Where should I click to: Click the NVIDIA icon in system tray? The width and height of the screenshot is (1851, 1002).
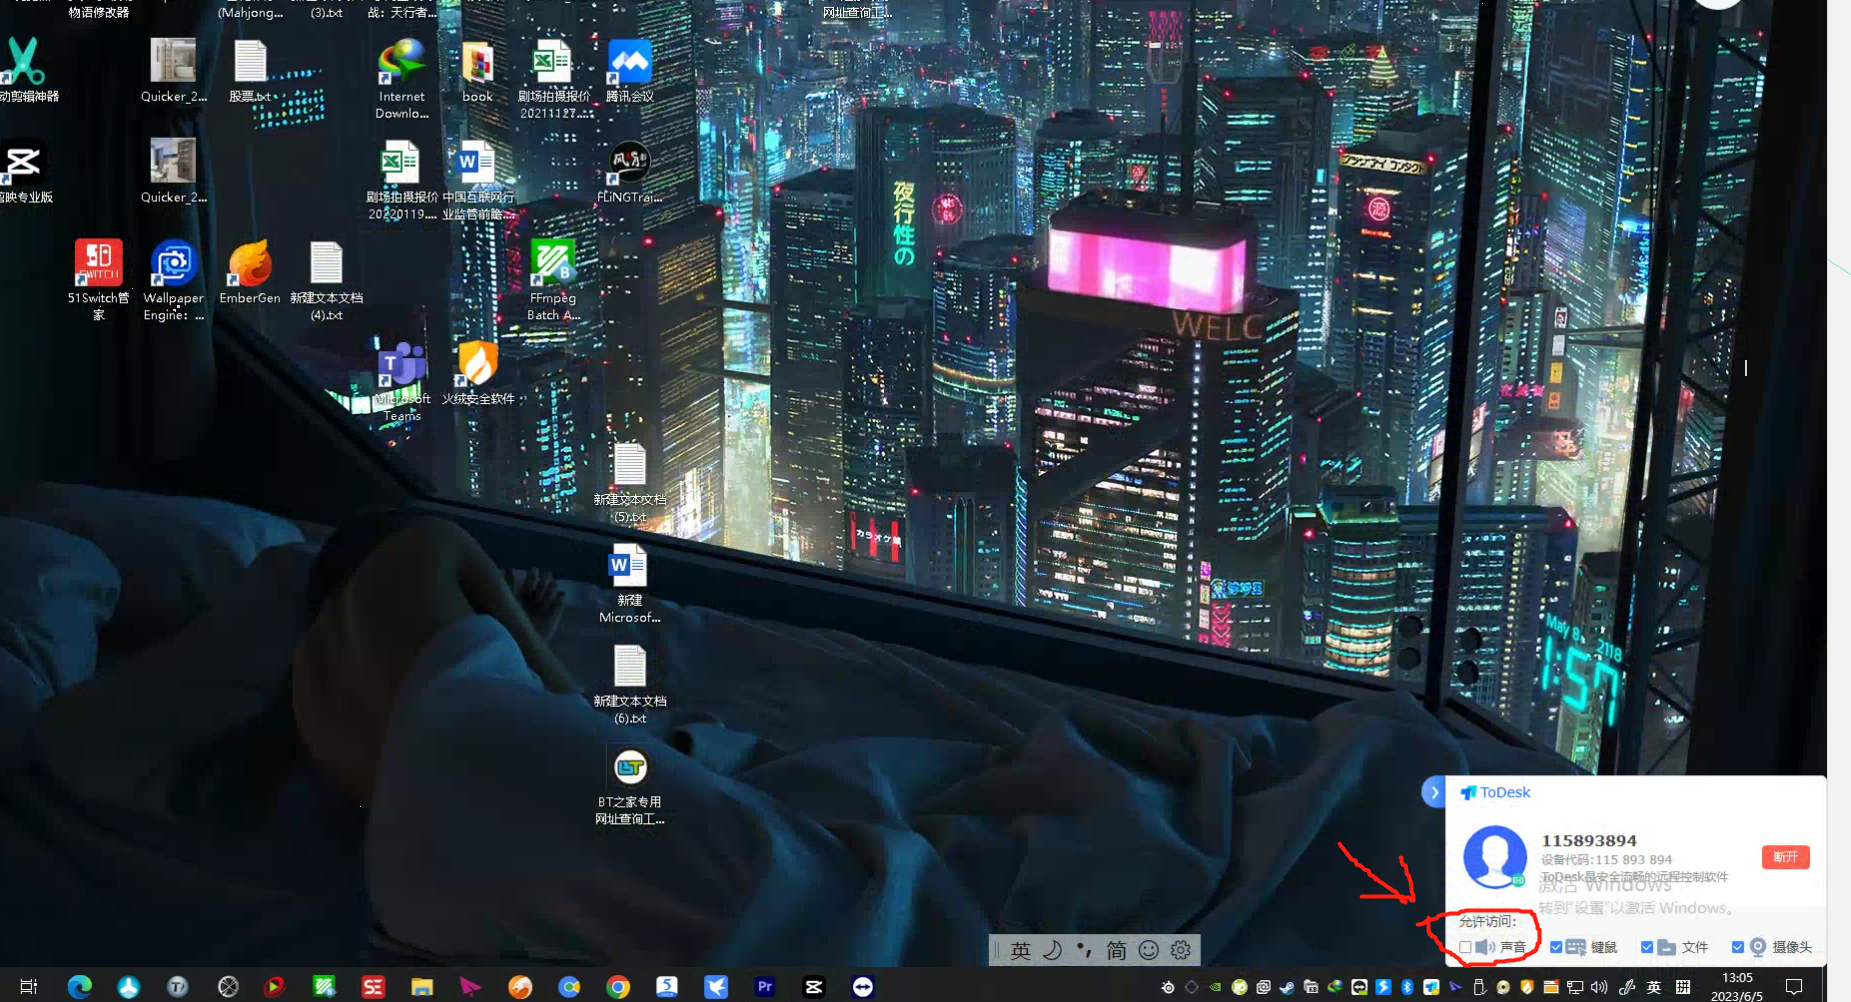click(x=1215, y=987)
